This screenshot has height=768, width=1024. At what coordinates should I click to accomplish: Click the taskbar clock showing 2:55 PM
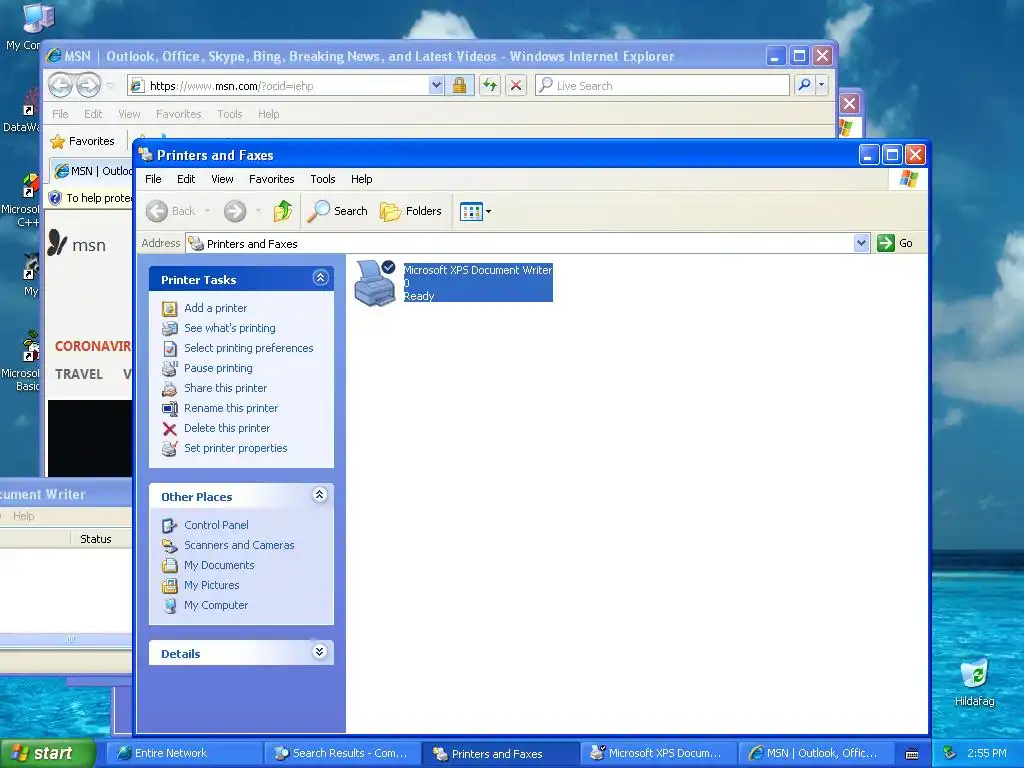pos(987,754)
